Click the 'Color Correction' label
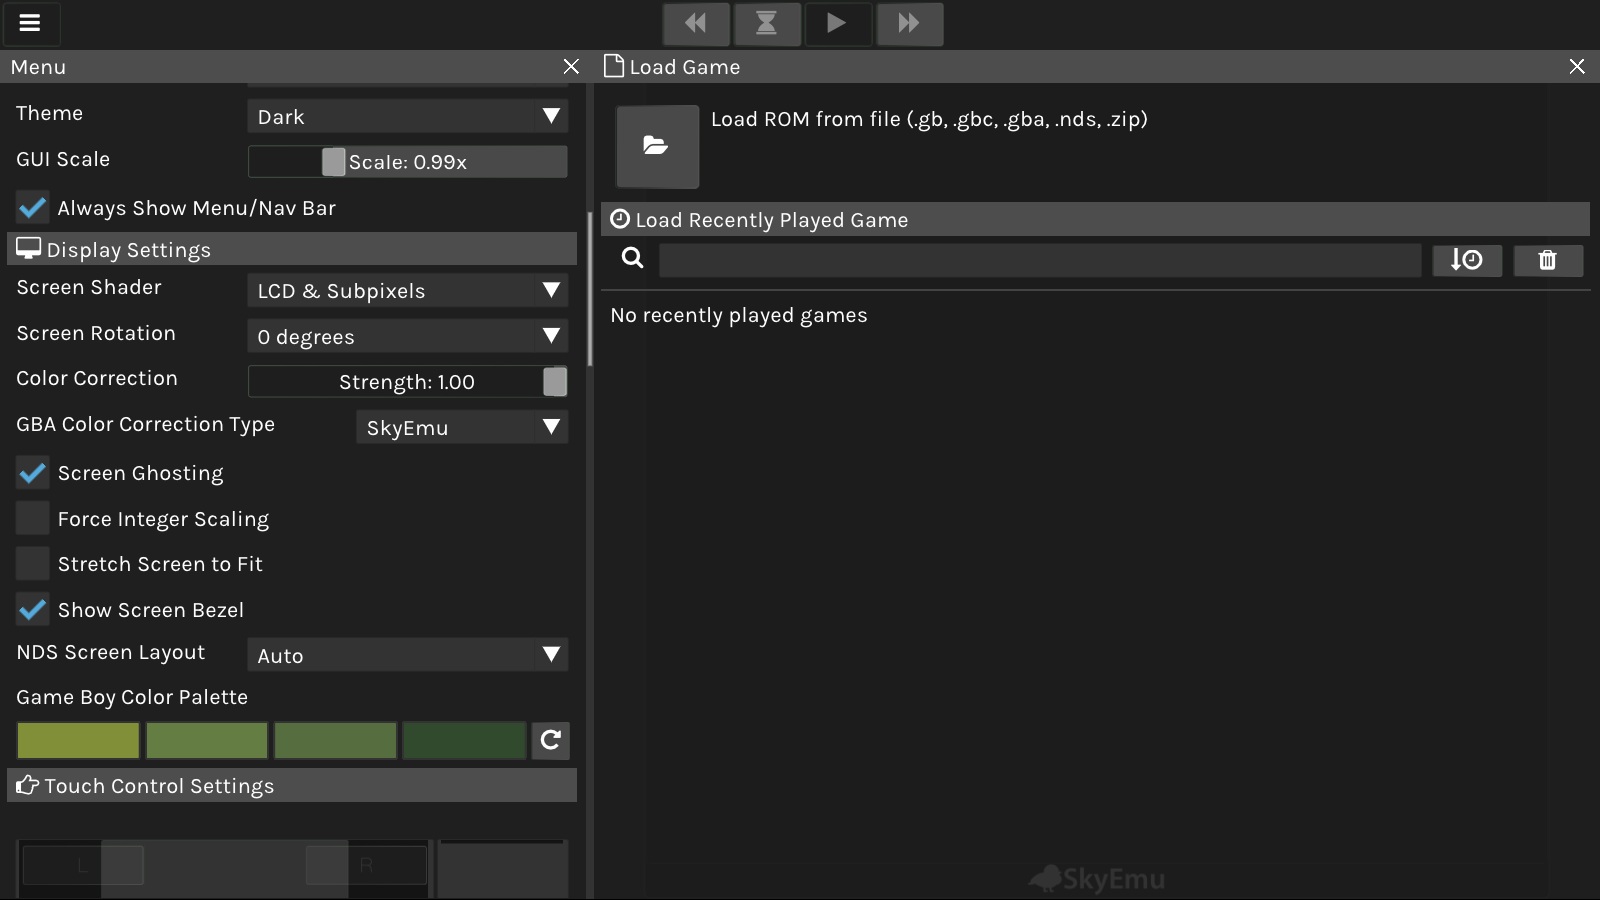This screenshot has width=1600, height=900. (x=97, y=378)
